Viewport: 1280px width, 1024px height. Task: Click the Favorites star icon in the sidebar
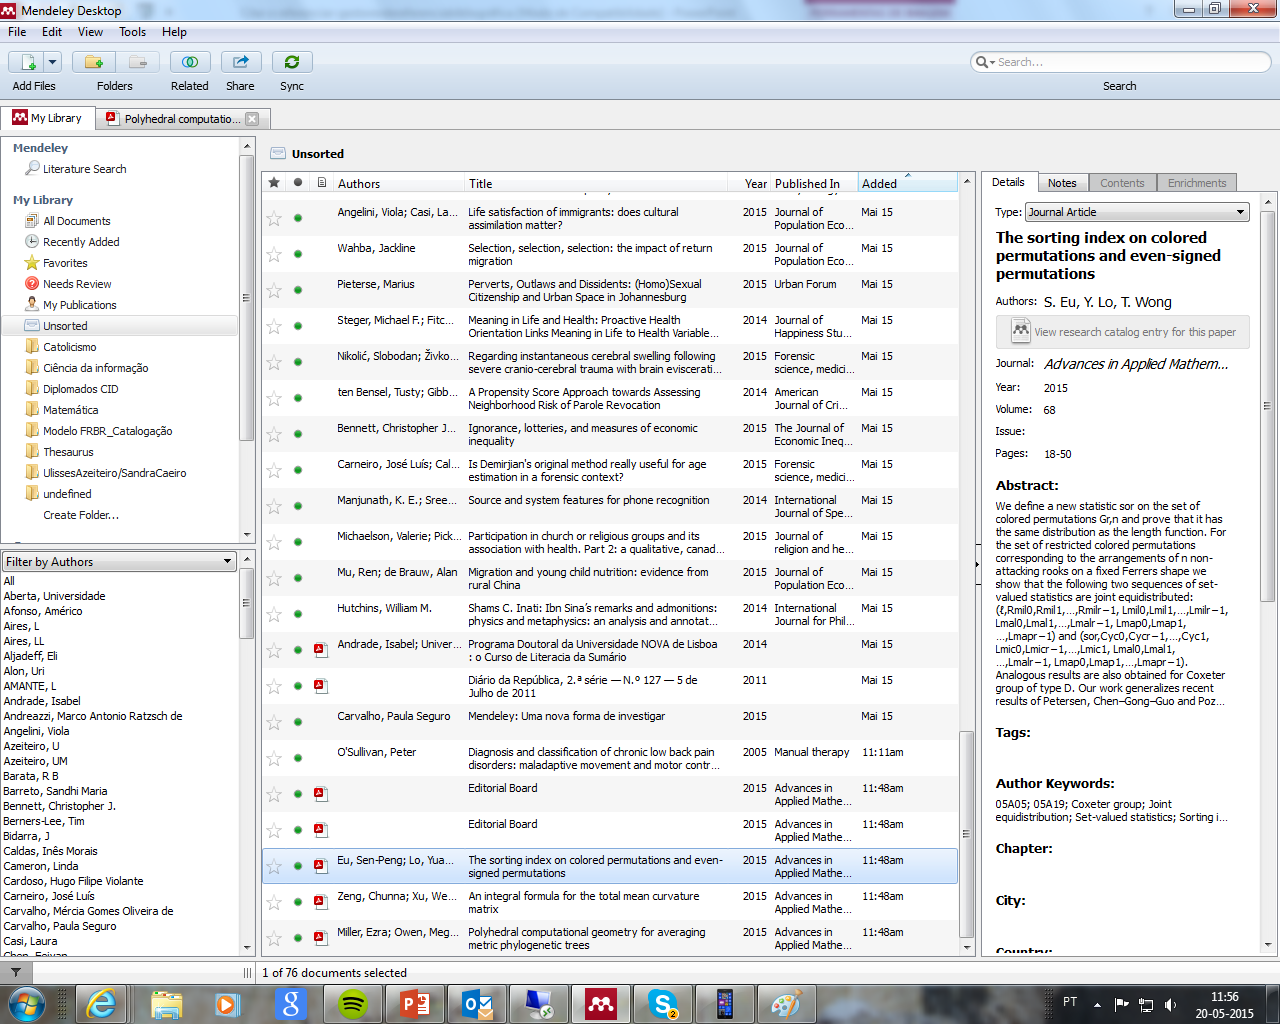pos(32,263)
